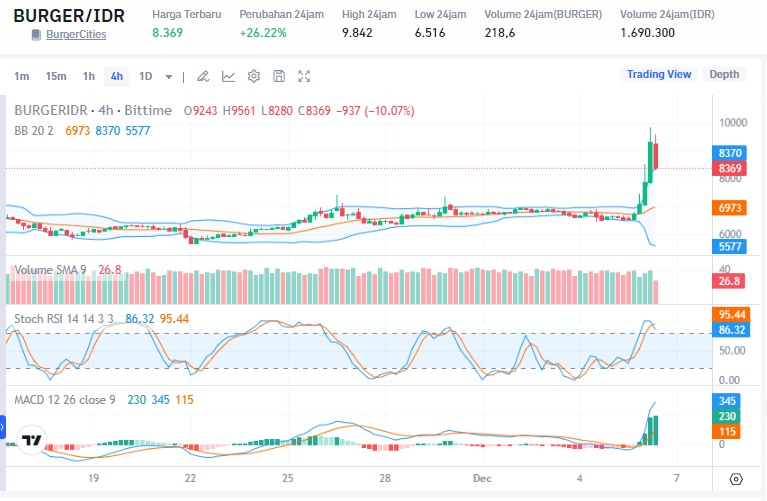767x501 pixels.
Task: Open the drawing tools pencil icon
Action: pyautogui.click(x=203, y=76)
